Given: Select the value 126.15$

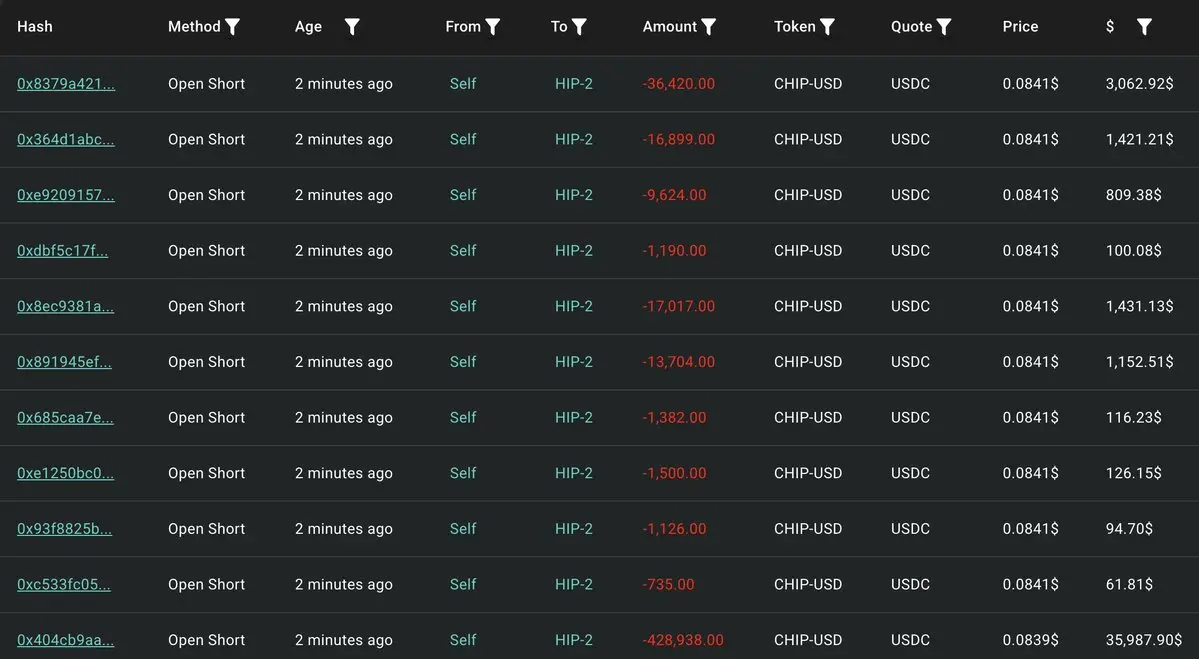Looking at the screenshot, I should [1133, 473].
